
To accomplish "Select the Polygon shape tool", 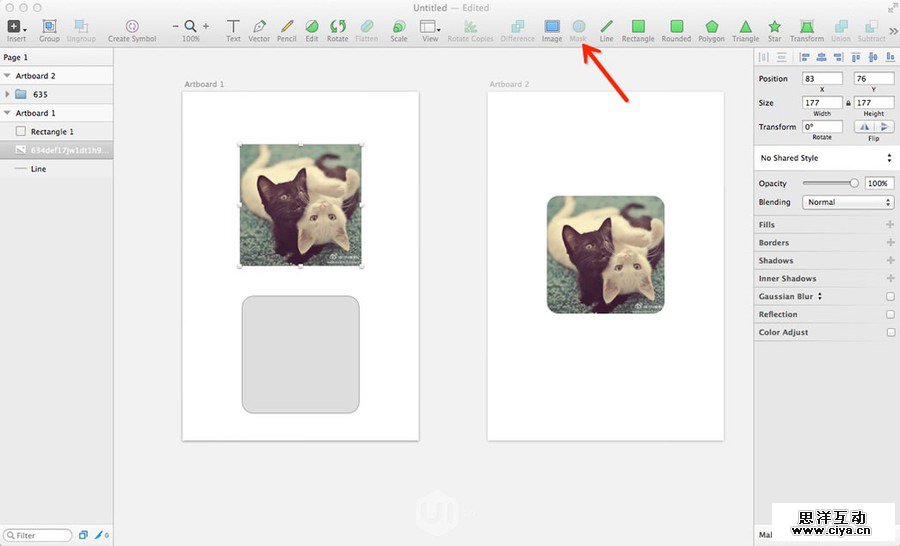I will coord(711,27).
